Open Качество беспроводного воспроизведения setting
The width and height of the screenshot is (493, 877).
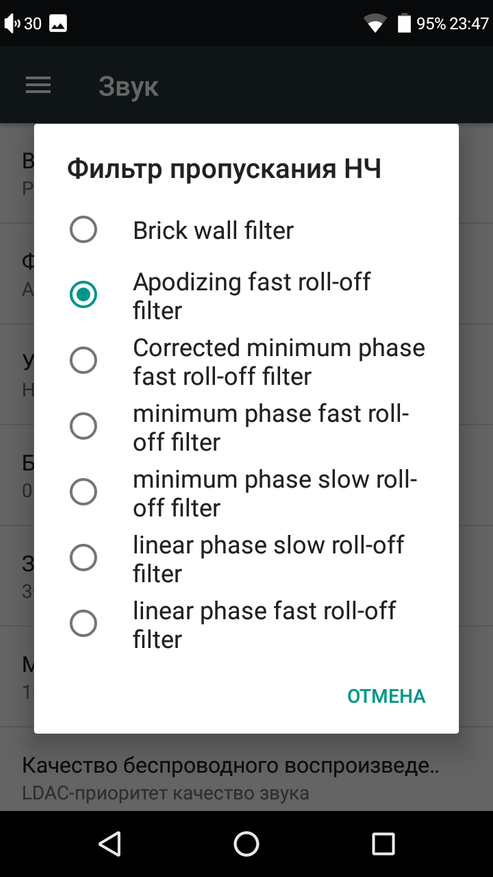[x=246, y=777]
